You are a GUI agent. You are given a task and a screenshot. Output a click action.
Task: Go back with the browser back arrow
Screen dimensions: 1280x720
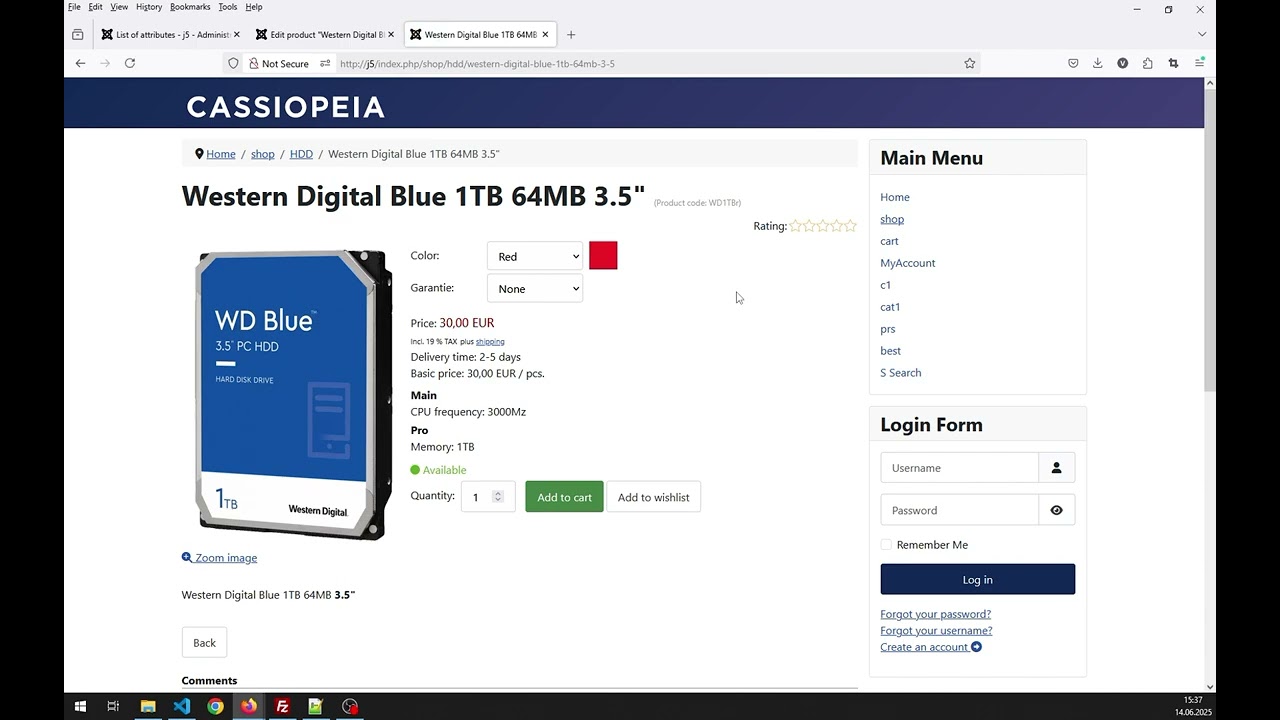[x=80, y=63]
